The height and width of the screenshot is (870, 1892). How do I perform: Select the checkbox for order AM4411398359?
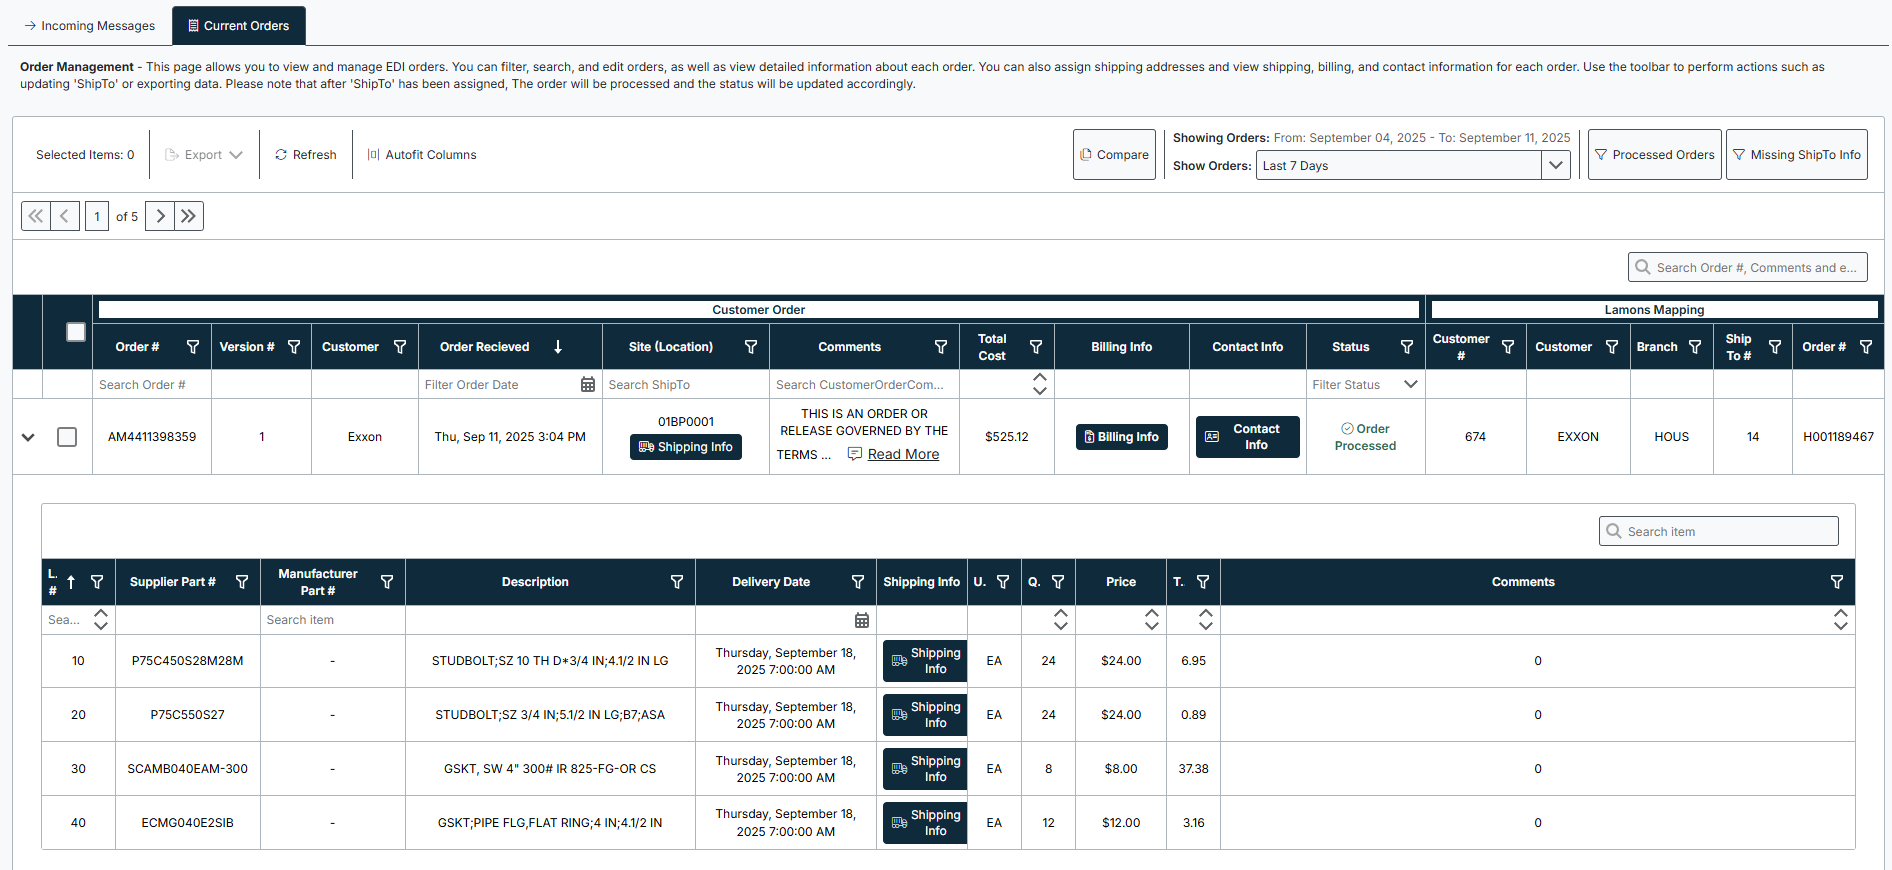[x=67, y=437]
